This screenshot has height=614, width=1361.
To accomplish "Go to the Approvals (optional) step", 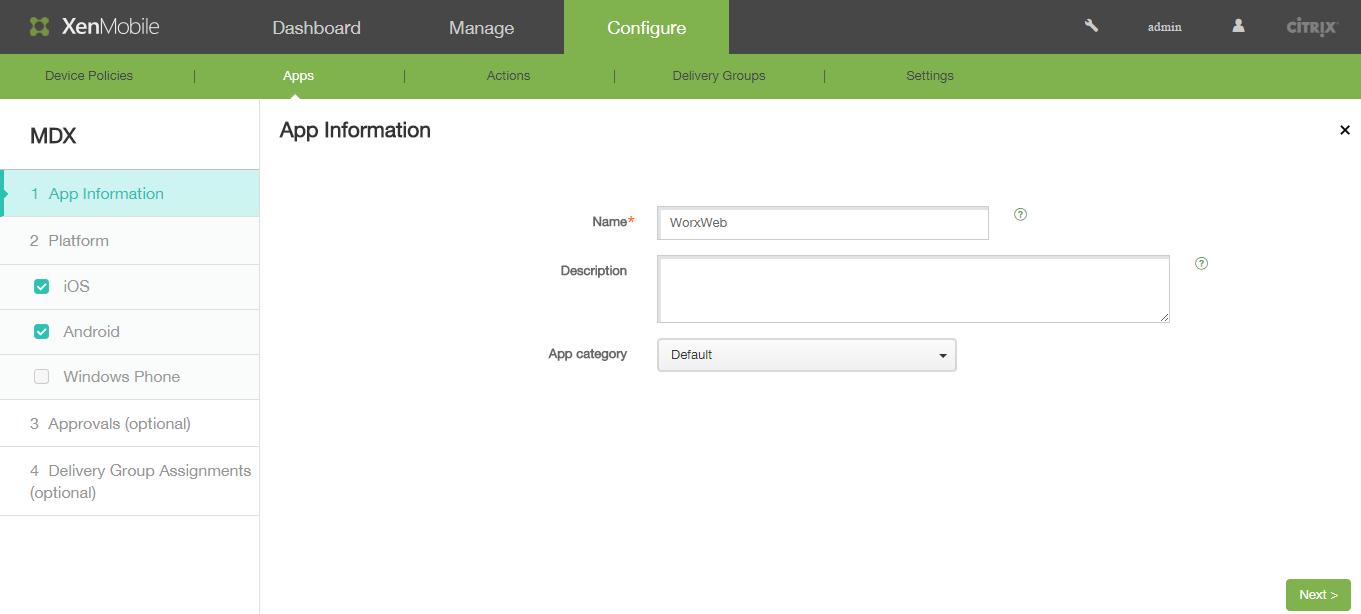I will (x=110, y=424).
